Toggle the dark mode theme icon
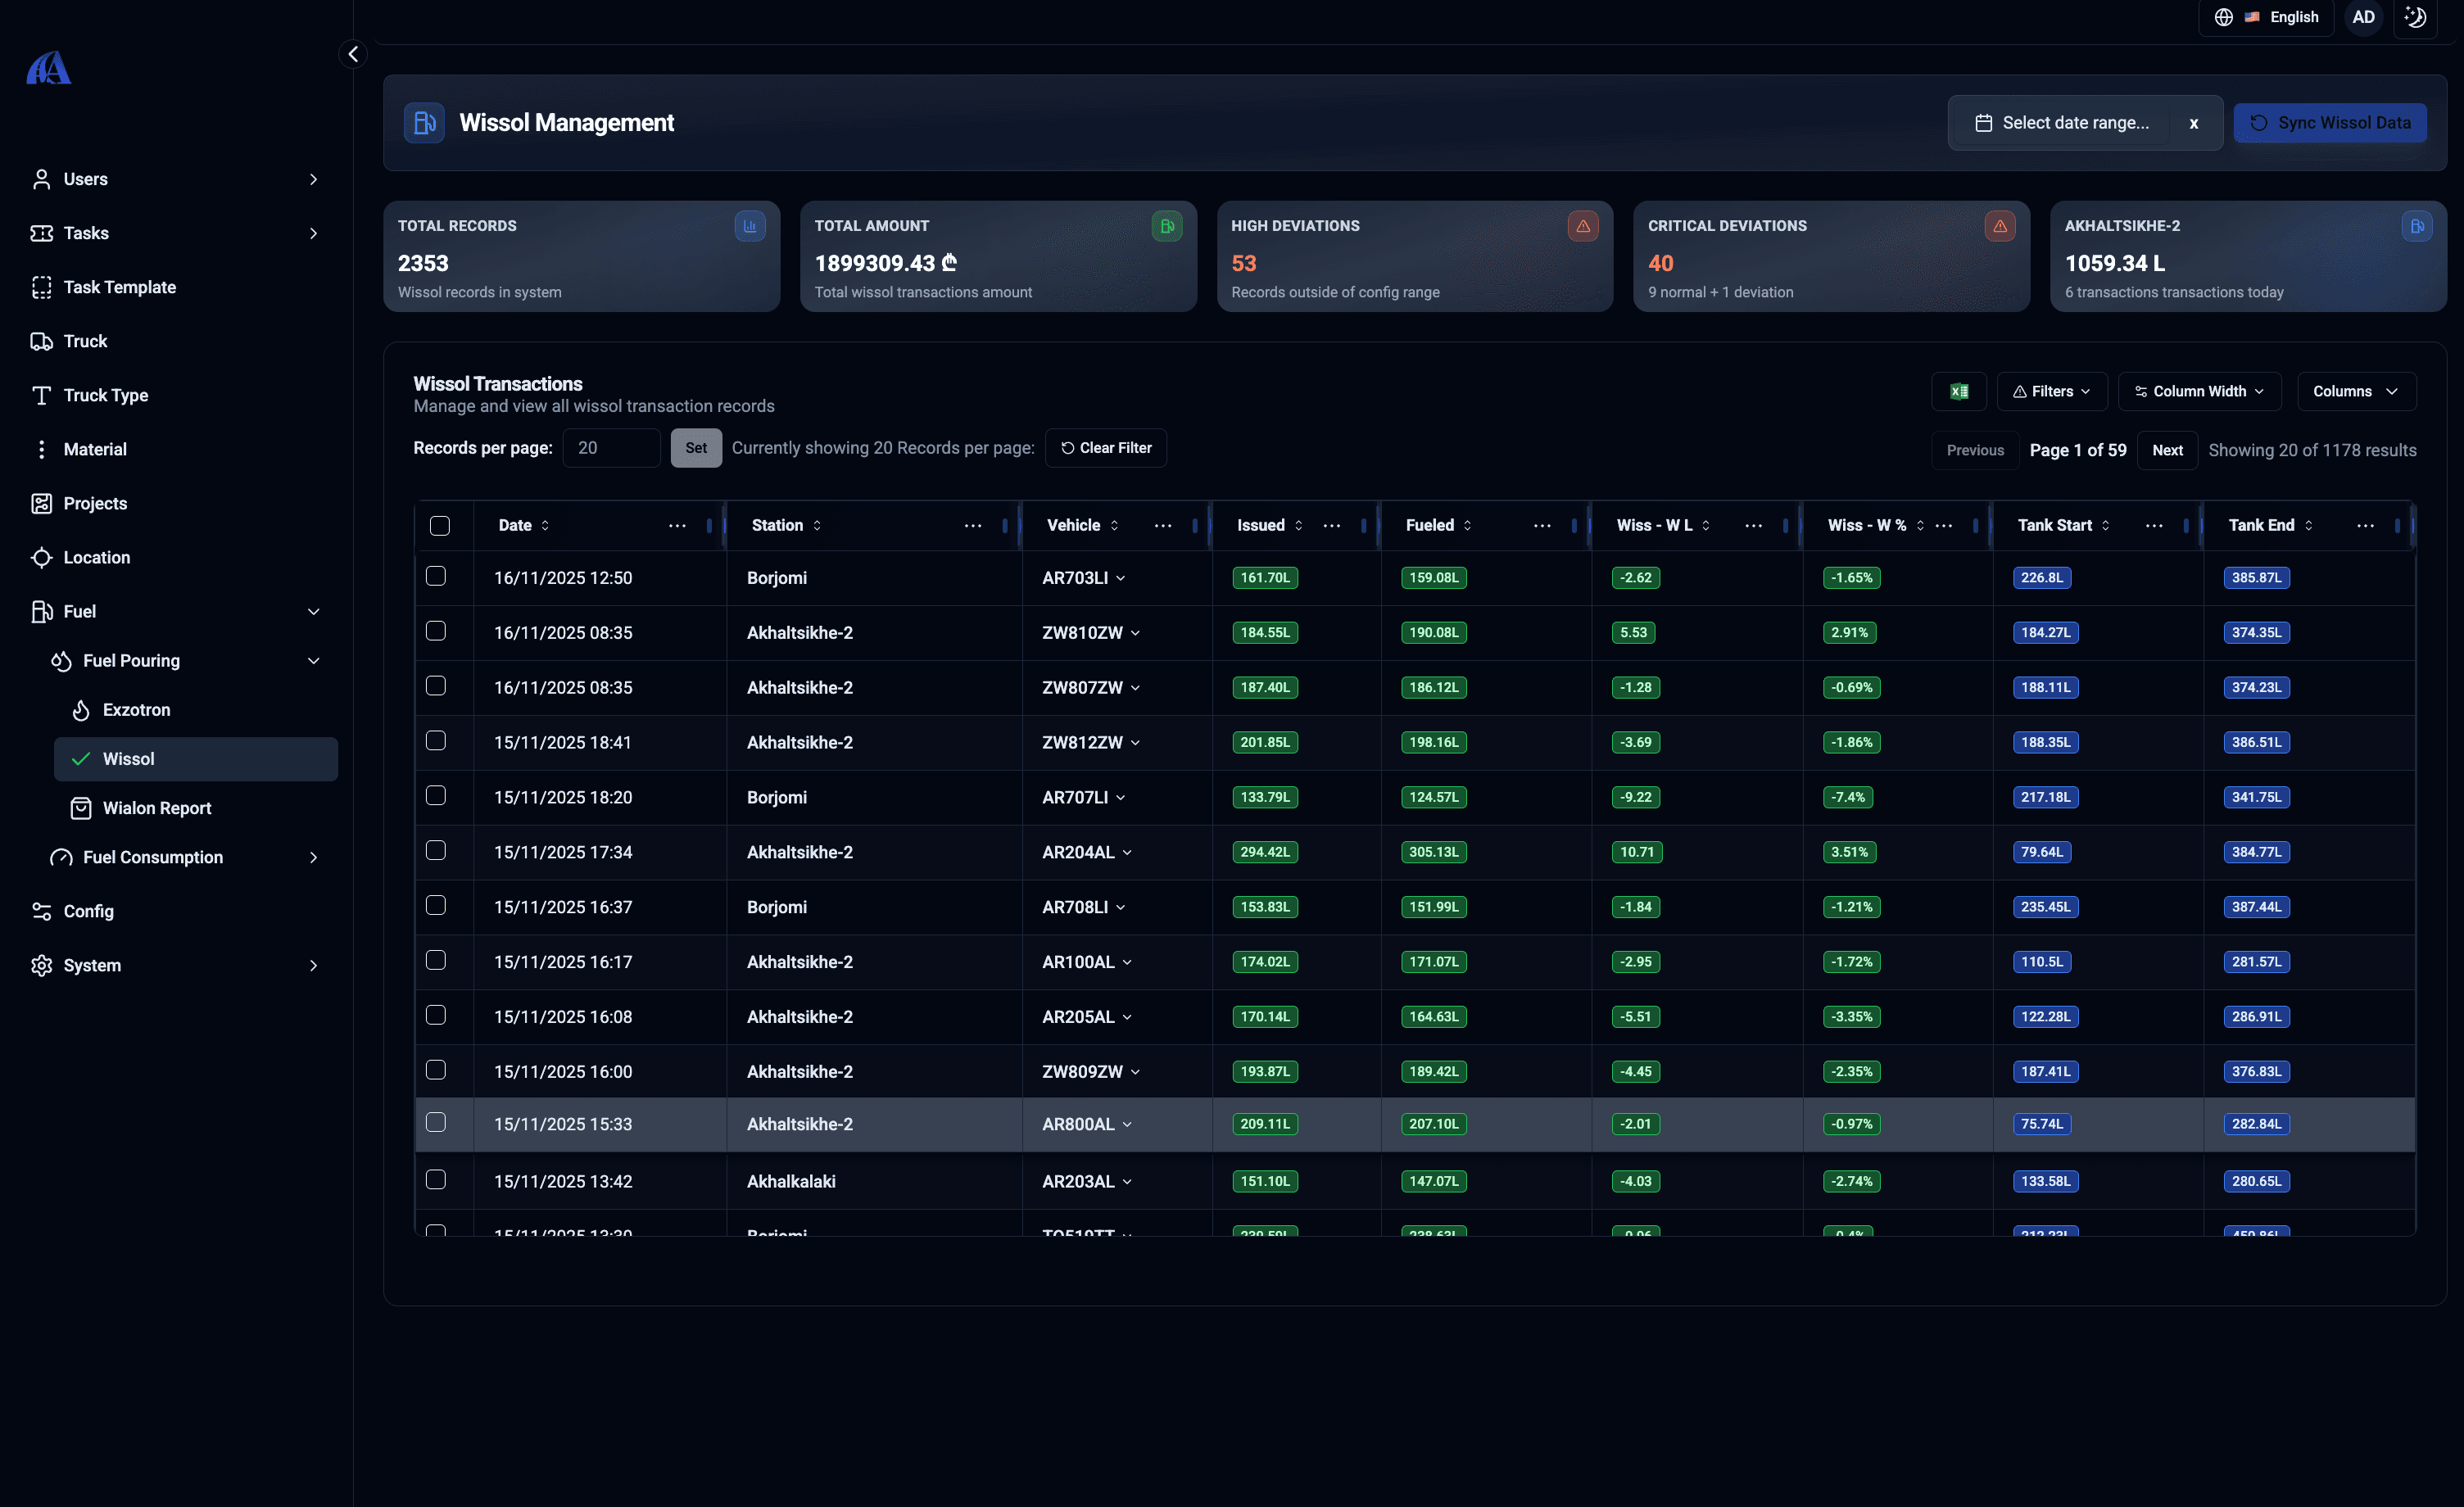The width and height of the screenshot is (2464, 1507). pyautogui.click(x=2415, y=17)
